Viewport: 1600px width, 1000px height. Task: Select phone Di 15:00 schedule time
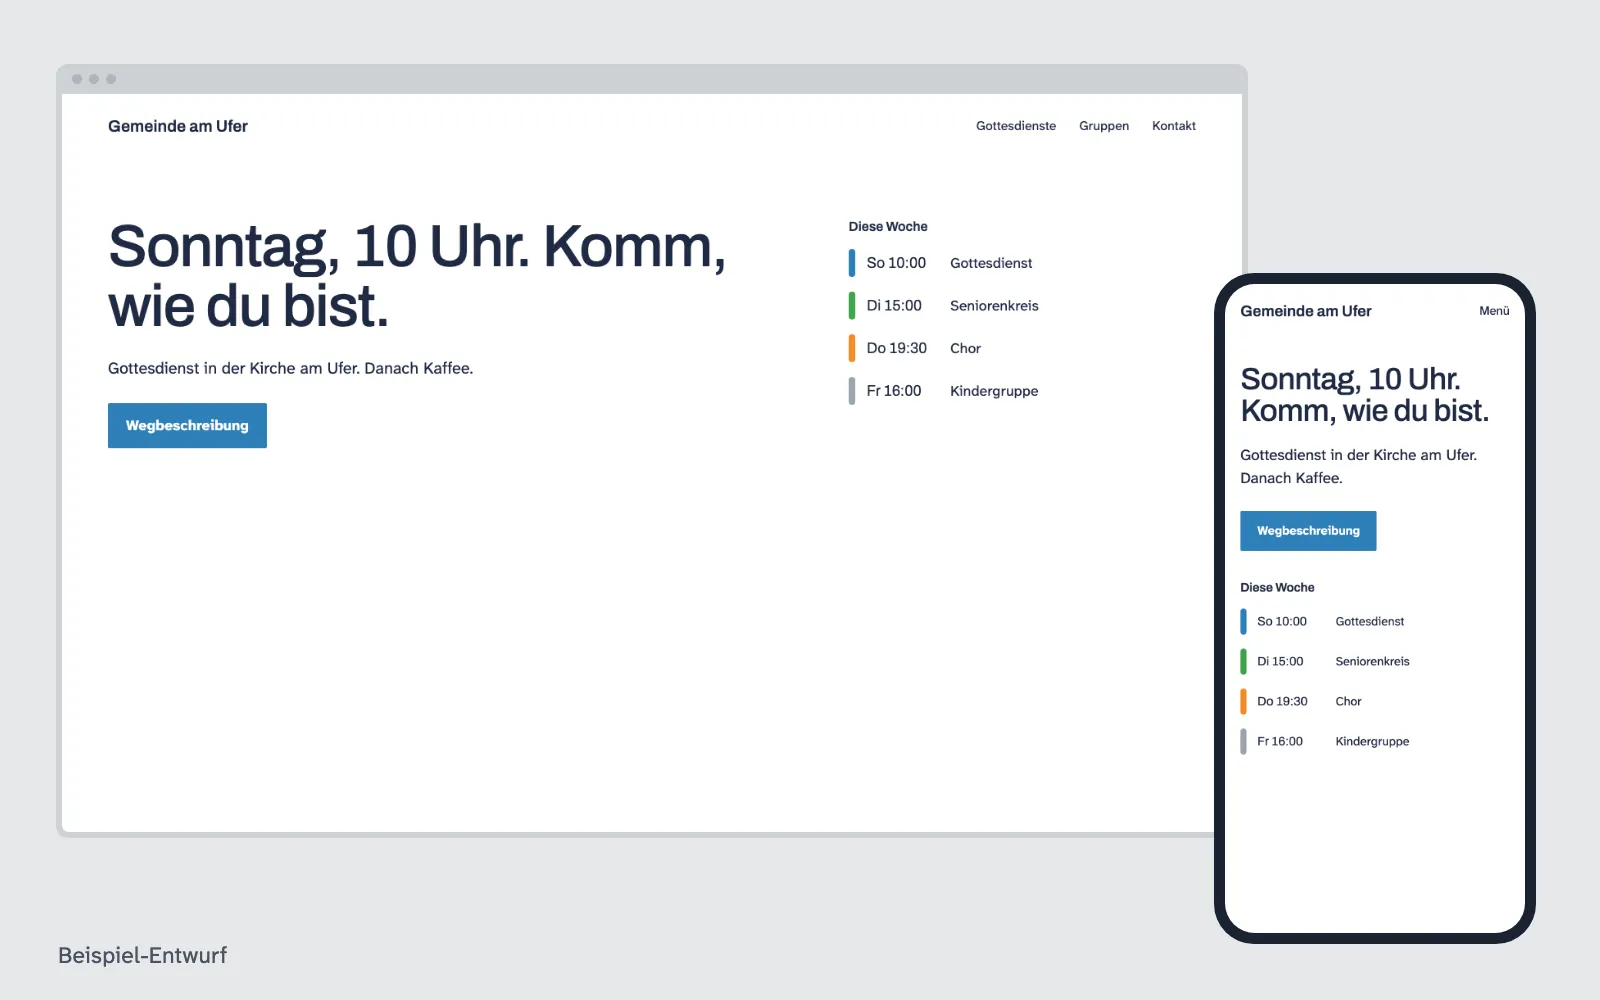pos(1280,661)
